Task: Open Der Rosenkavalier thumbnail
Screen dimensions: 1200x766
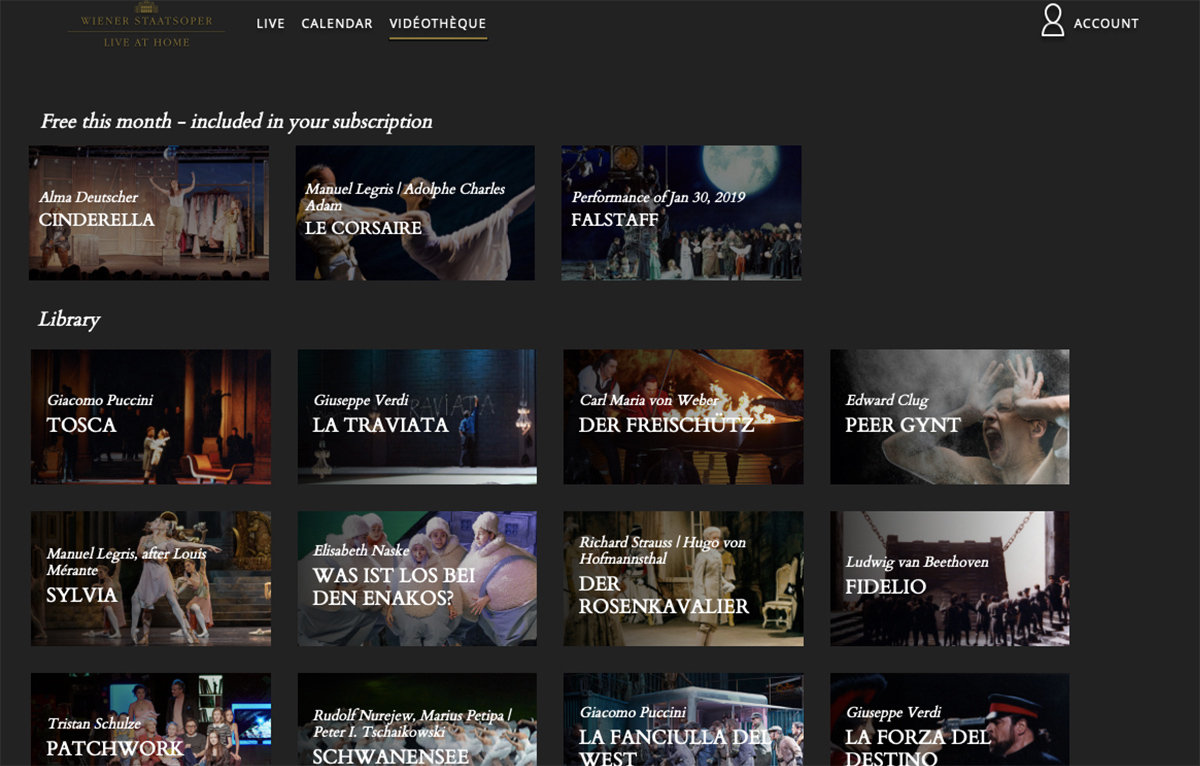Action: pos(683,579)
